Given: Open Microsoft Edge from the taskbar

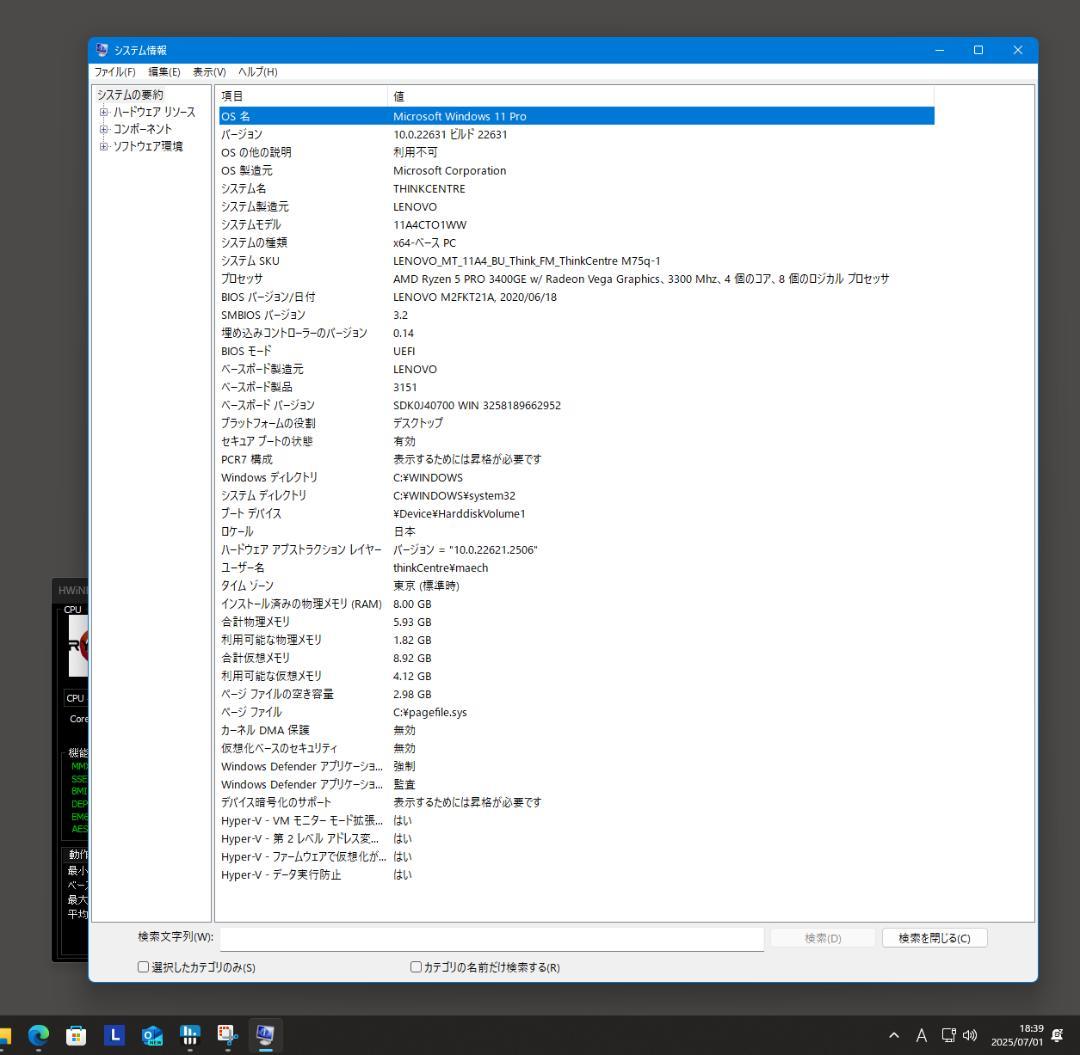Looking at the screenshot, I should coord(39,1035).
